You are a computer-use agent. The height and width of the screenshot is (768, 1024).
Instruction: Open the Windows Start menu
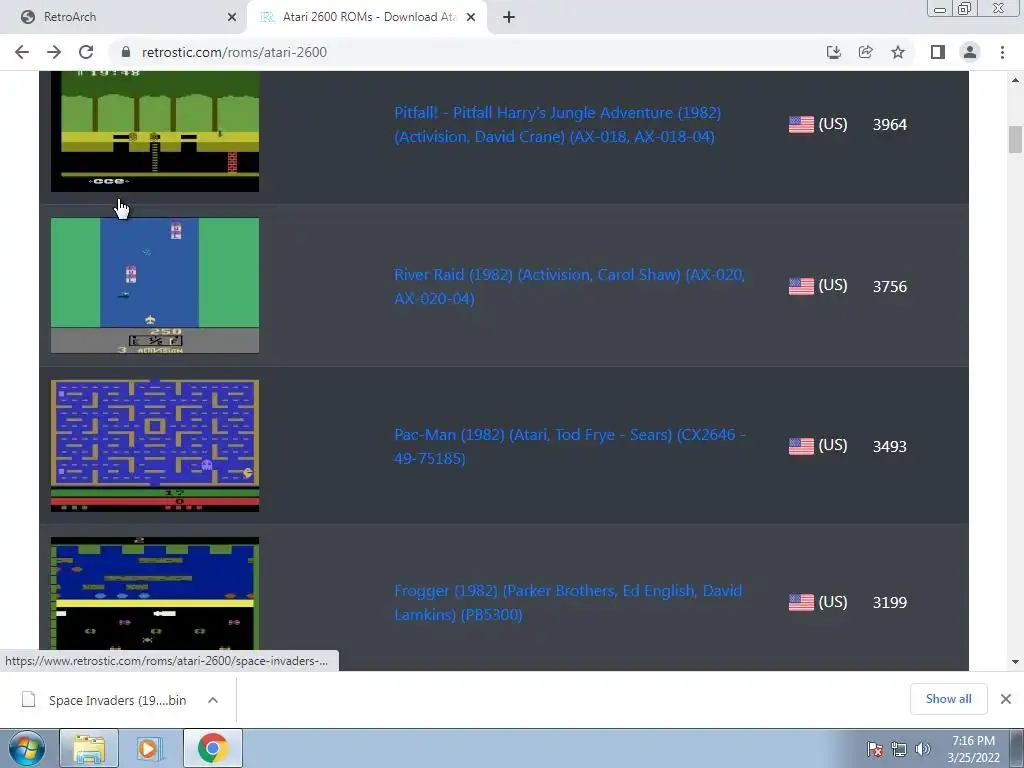pyautogui.click(x=26, y=748)
